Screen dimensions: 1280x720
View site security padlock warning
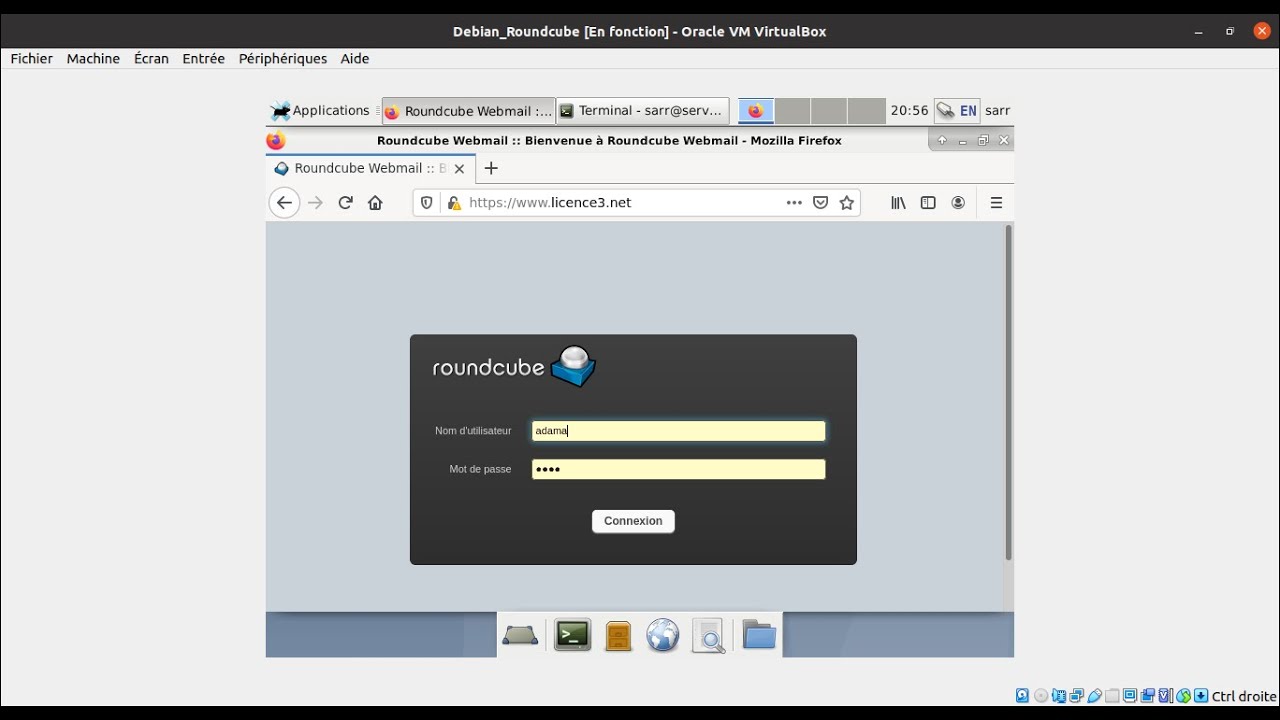click(453, 203)
